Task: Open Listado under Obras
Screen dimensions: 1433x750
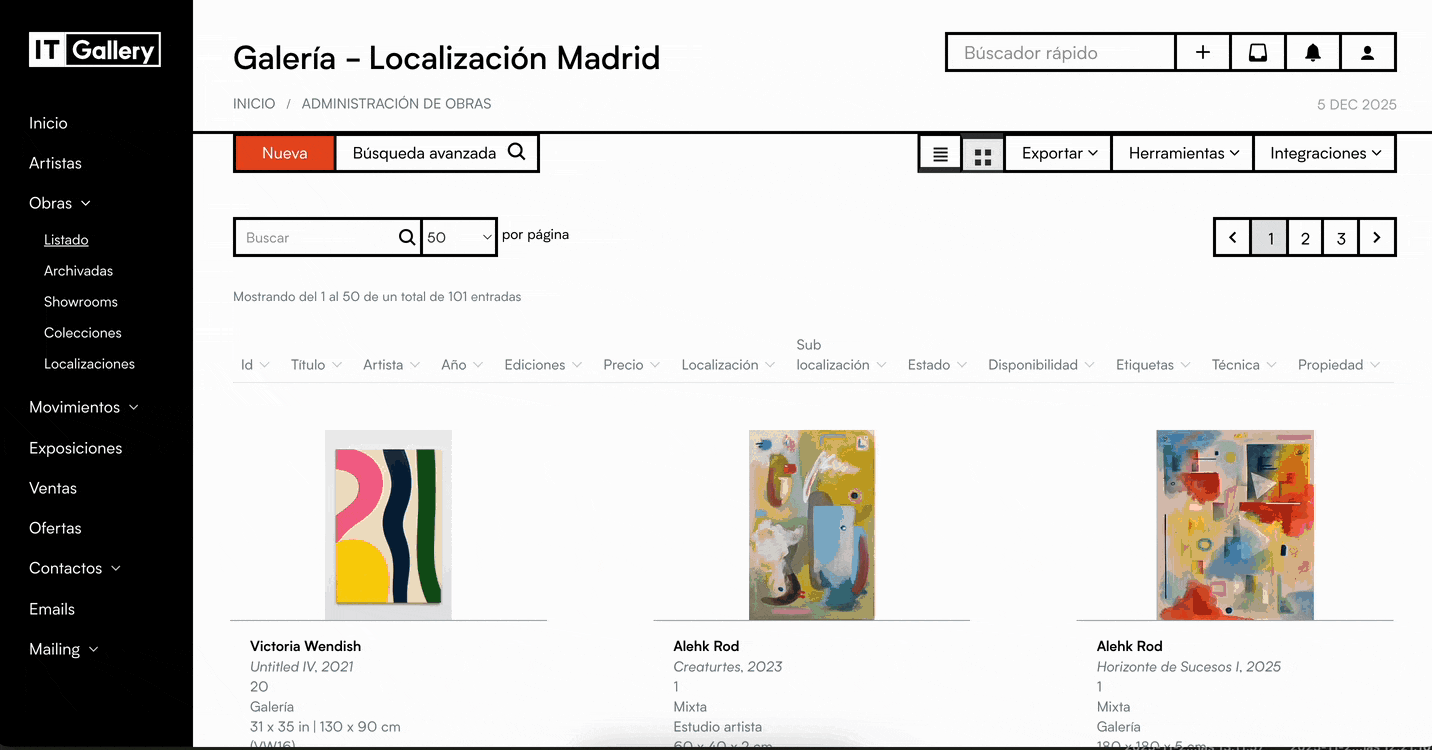Action: pos(66,240)
